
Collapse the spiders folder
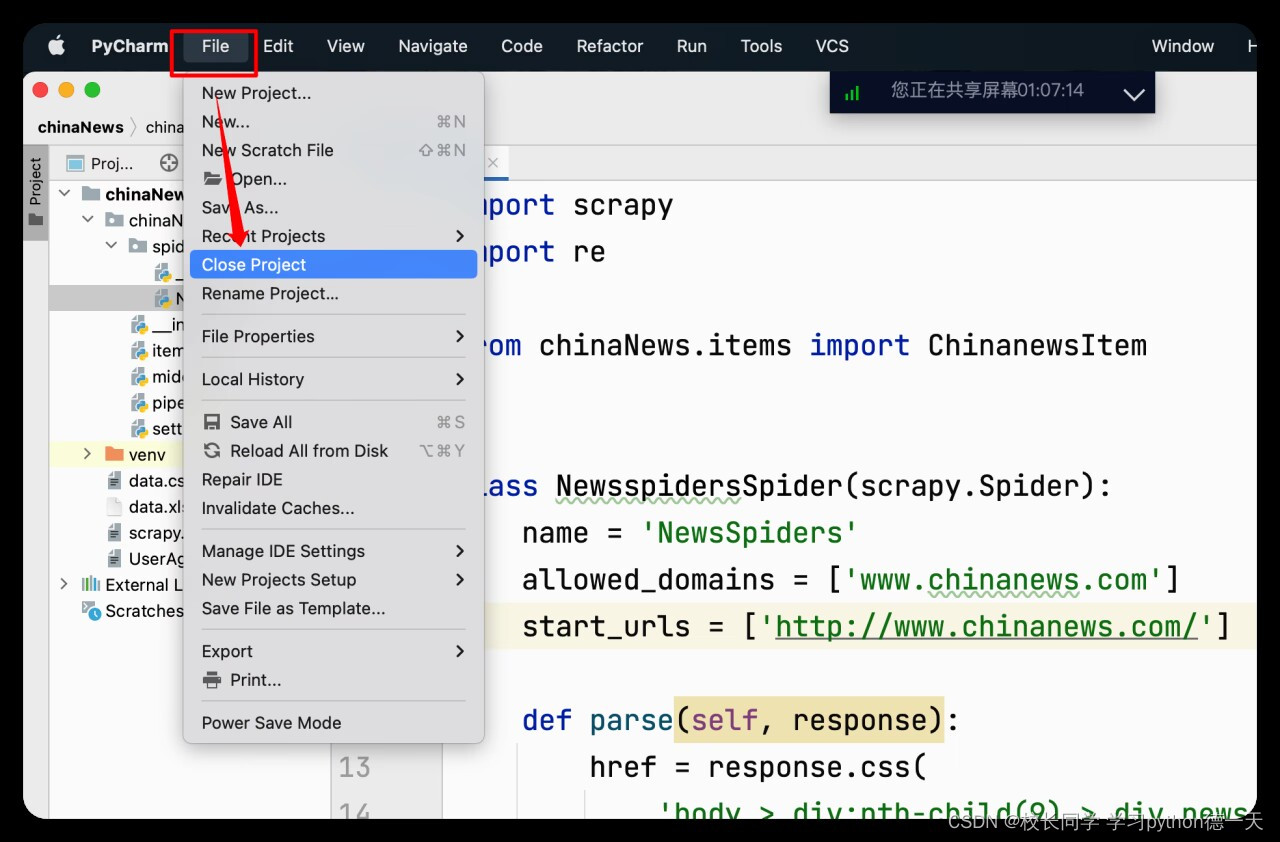pyautogui.click(x=111, y=245)
